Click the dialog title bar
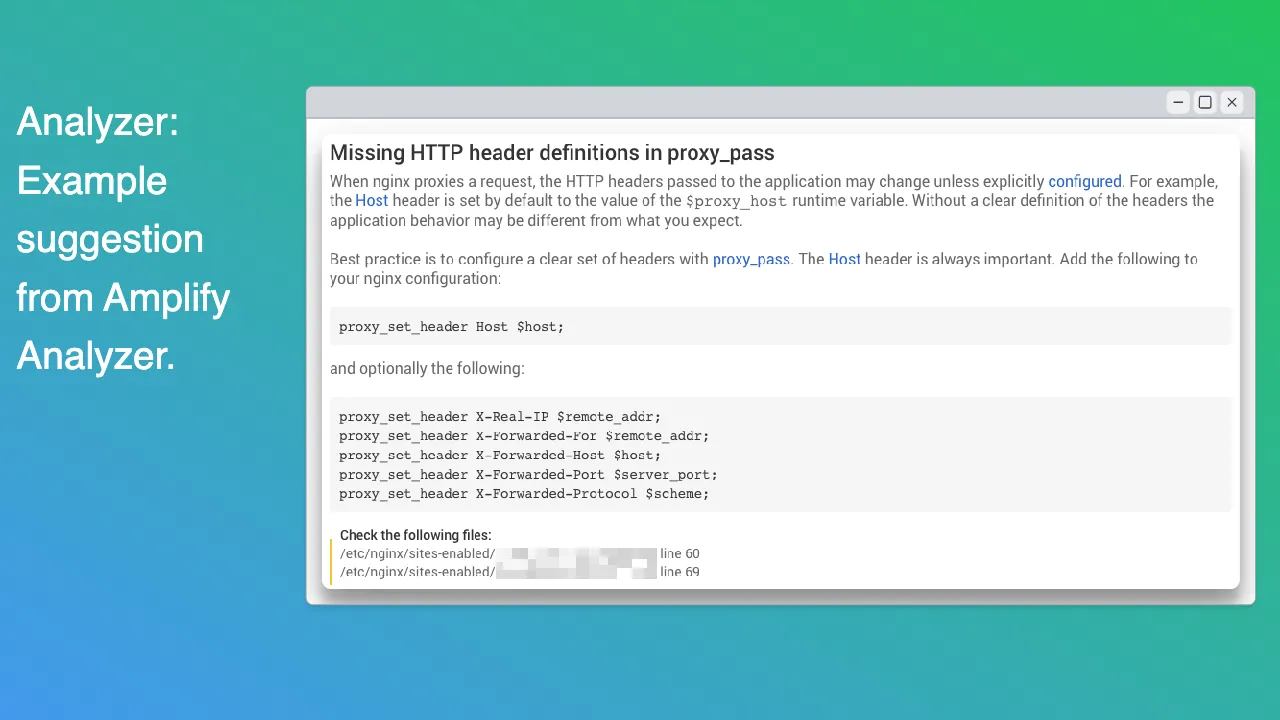The height and width of the screenshot is (720, 1280). pos(700,102)
